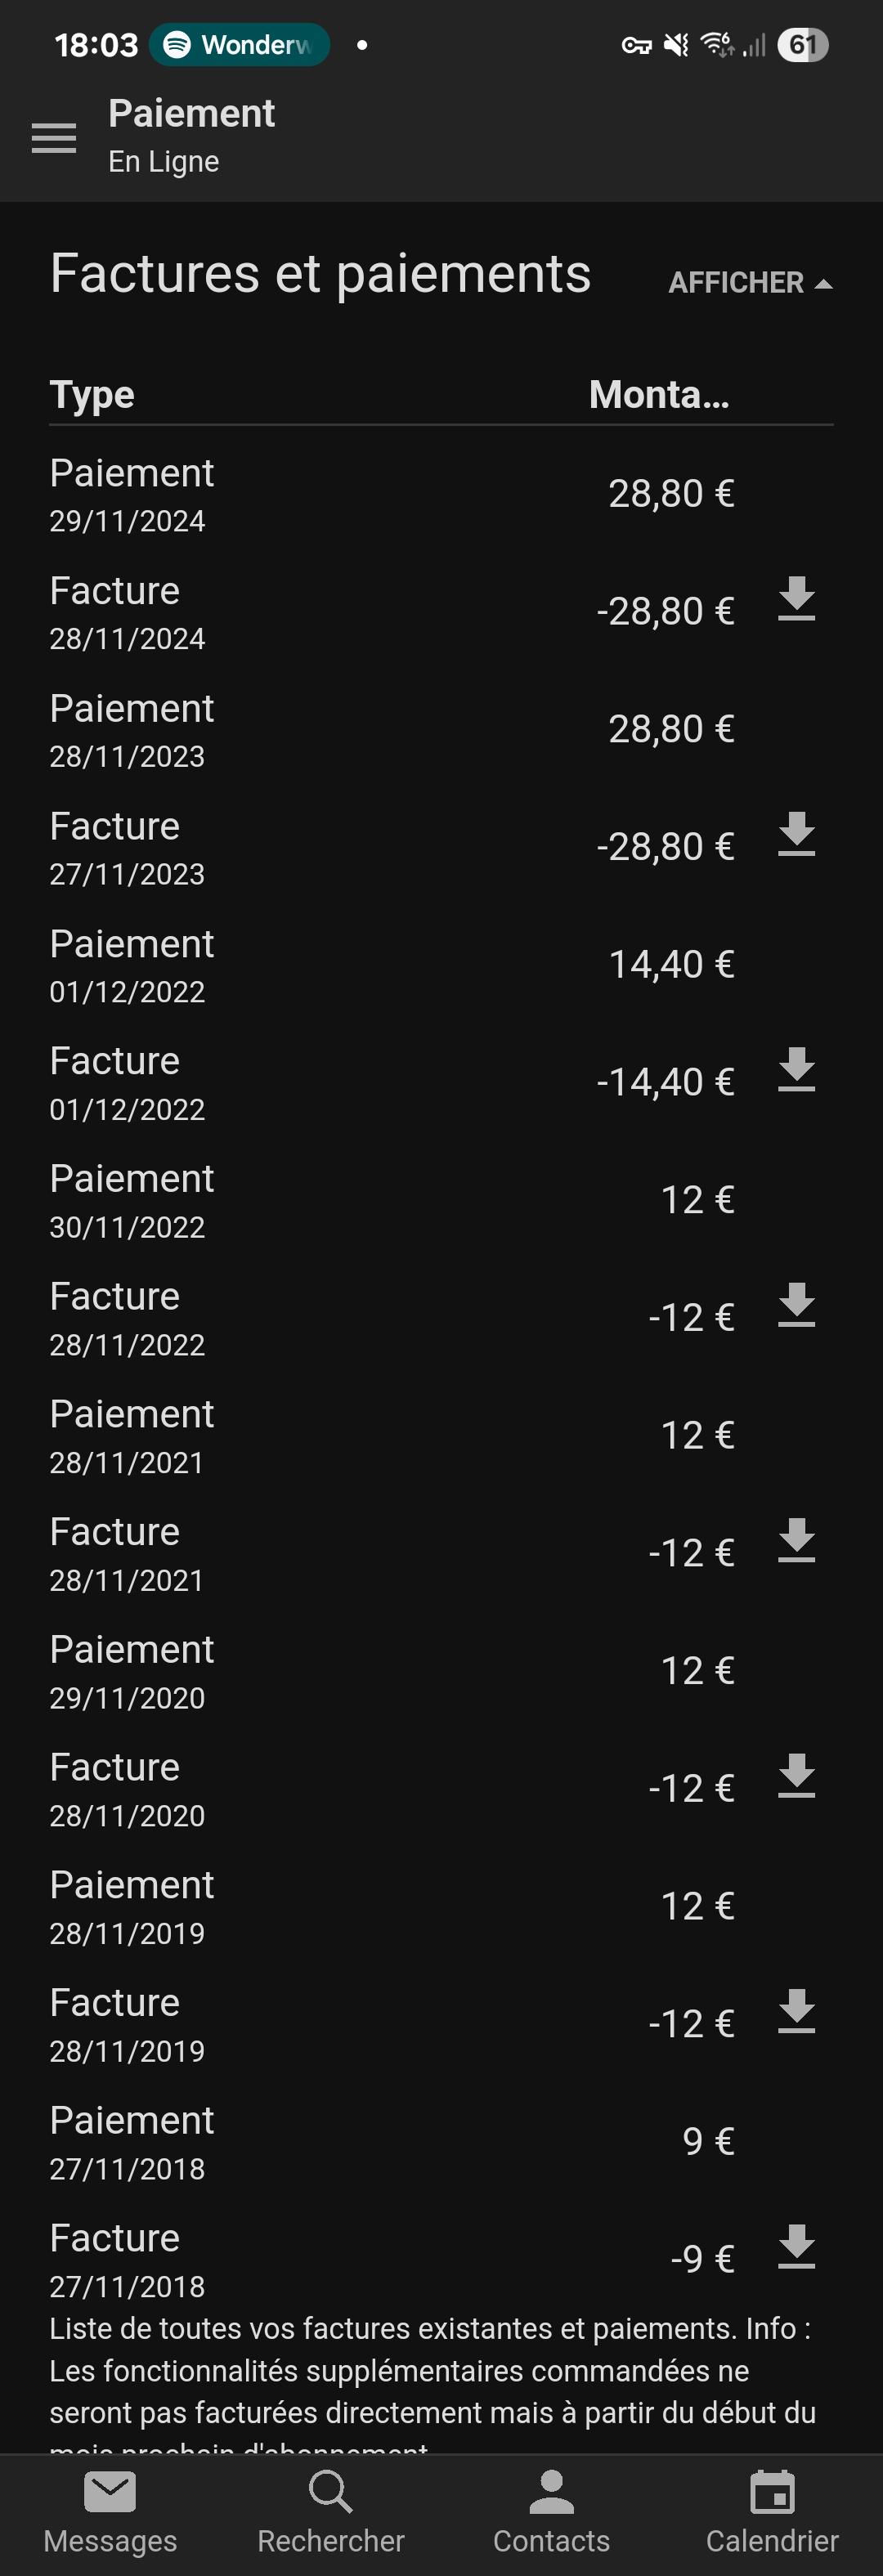Collapse the section with AFFICHER arrow
883x2576 pixels.
[750, 283]
